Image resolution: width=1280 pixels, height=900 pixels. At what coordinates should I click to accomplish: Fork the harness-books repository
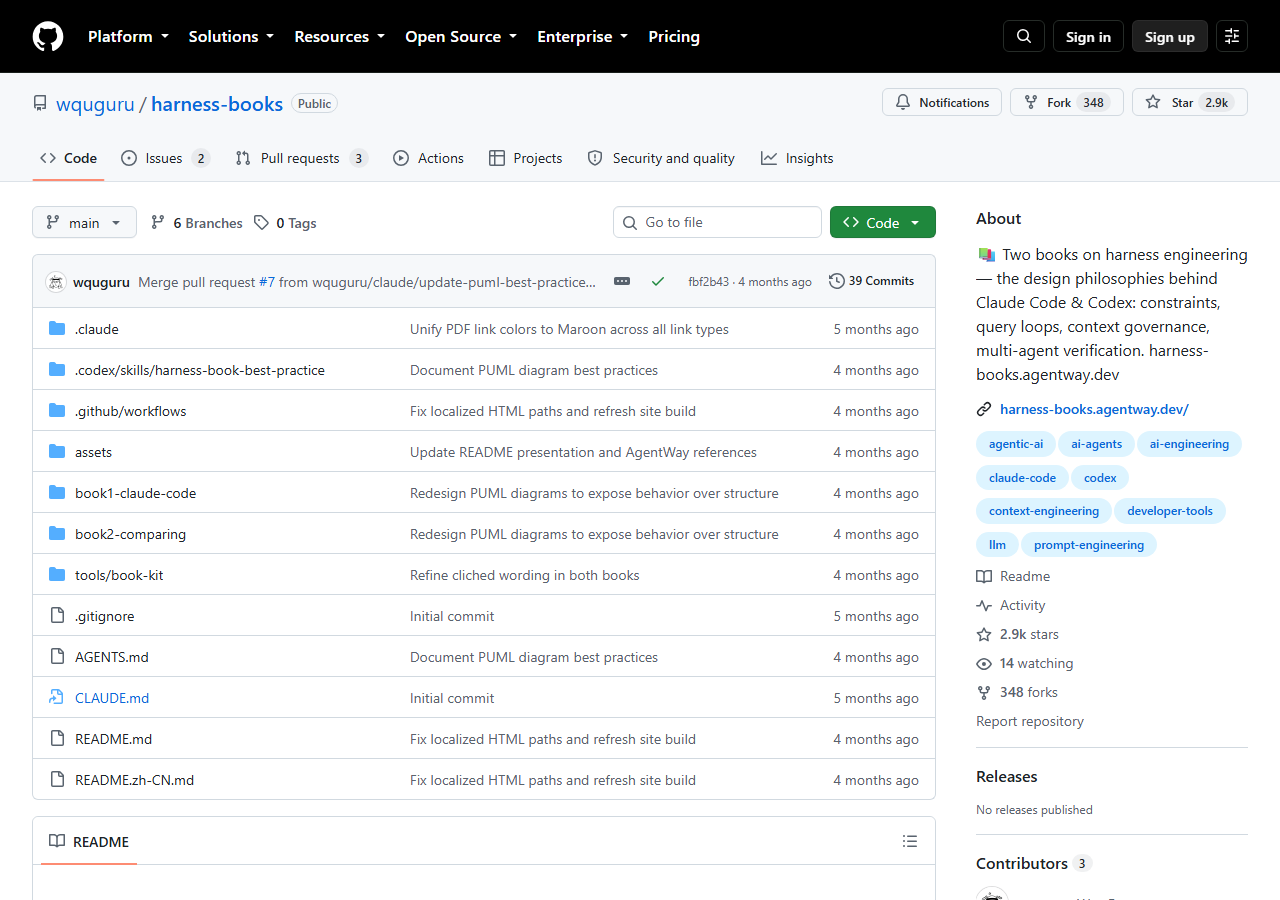pos(1067,102)
